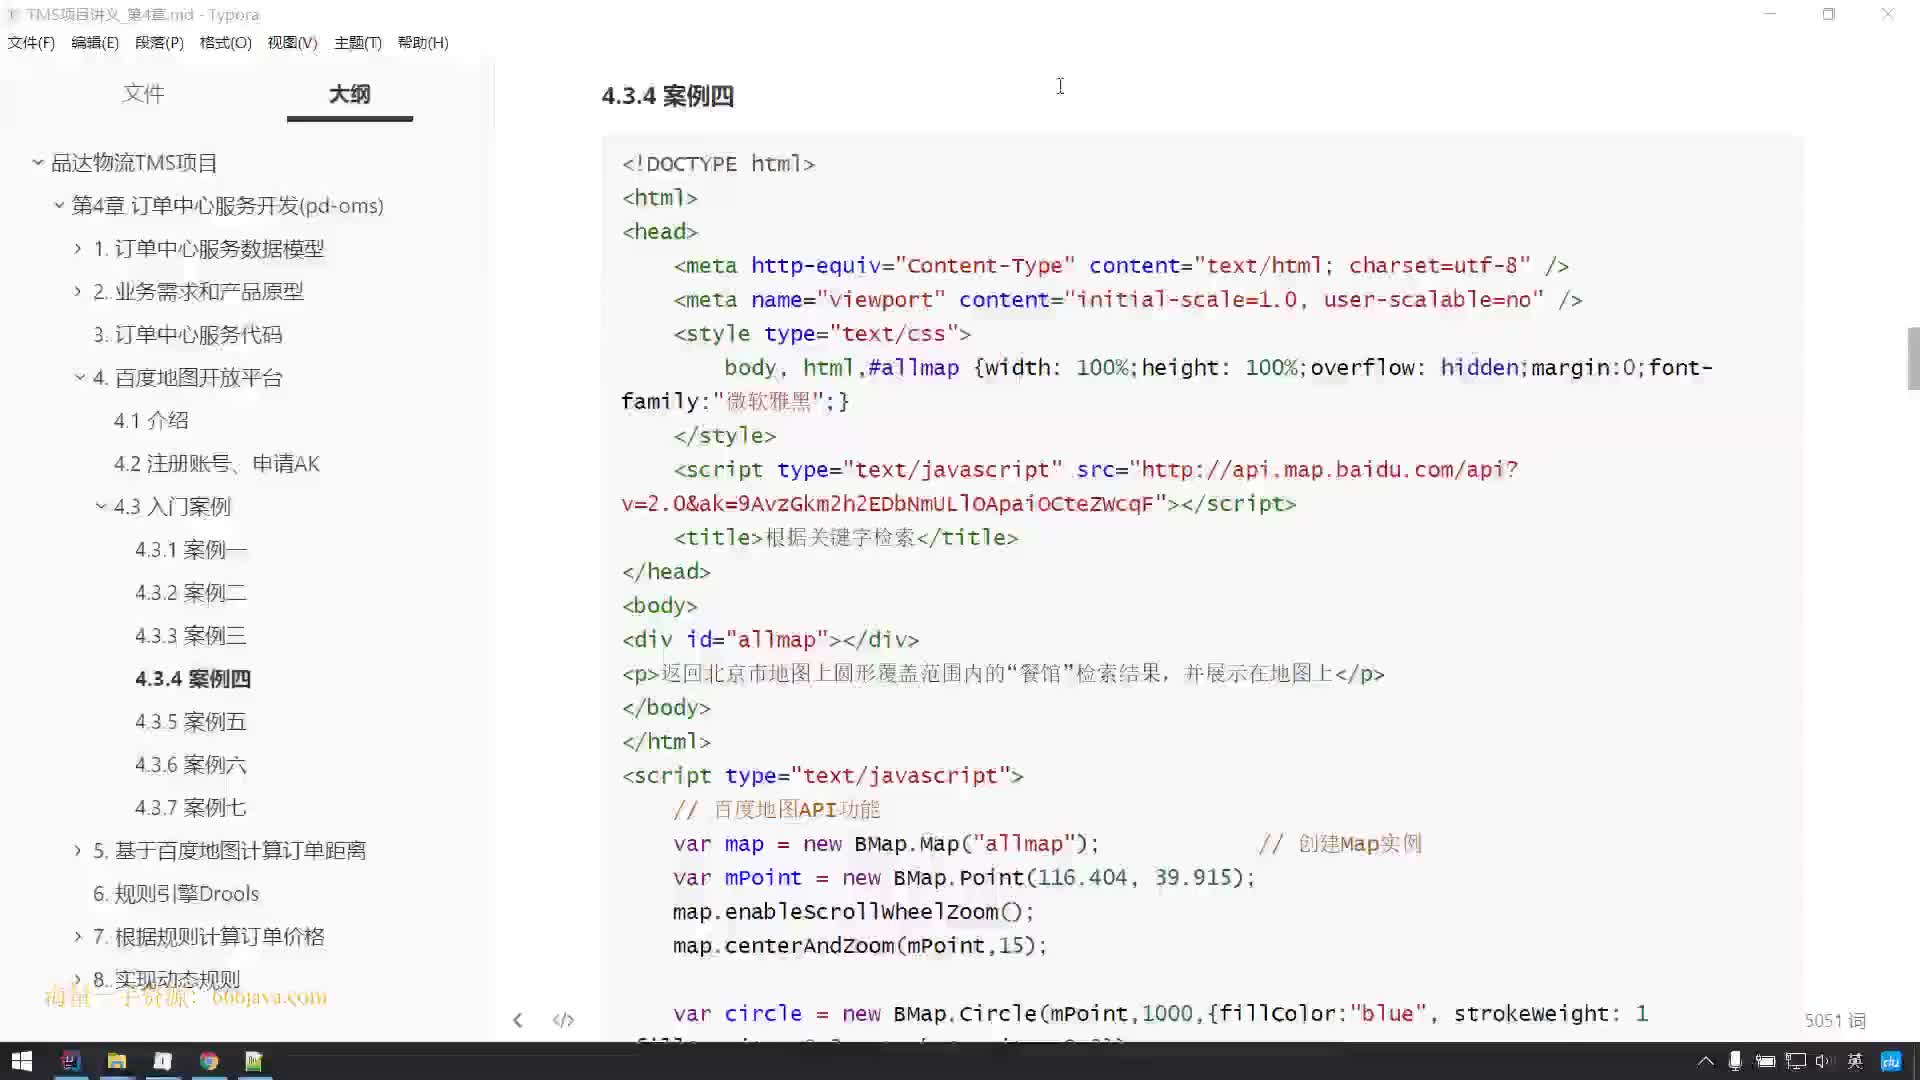Screen dimensions: 1920x1080
Task: Navigate to 4.3.2 案例二
Action: 191,592
